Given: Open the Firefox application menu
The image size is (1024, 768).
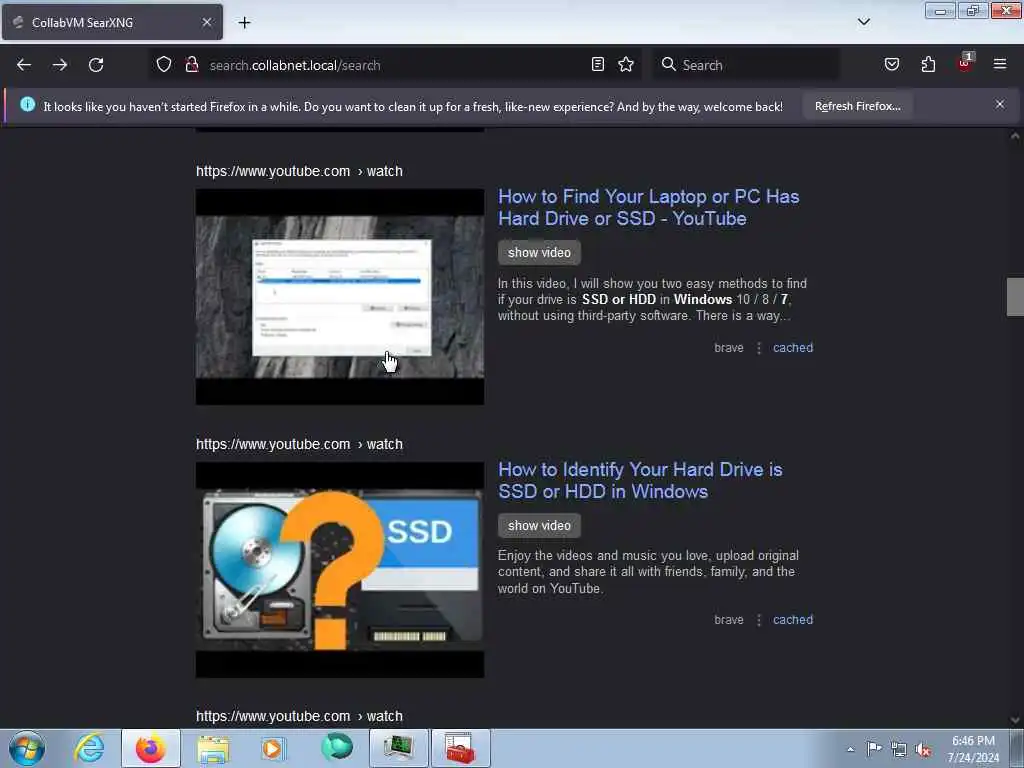Looking at the screenshot, I should click(x=1000, y=64).
